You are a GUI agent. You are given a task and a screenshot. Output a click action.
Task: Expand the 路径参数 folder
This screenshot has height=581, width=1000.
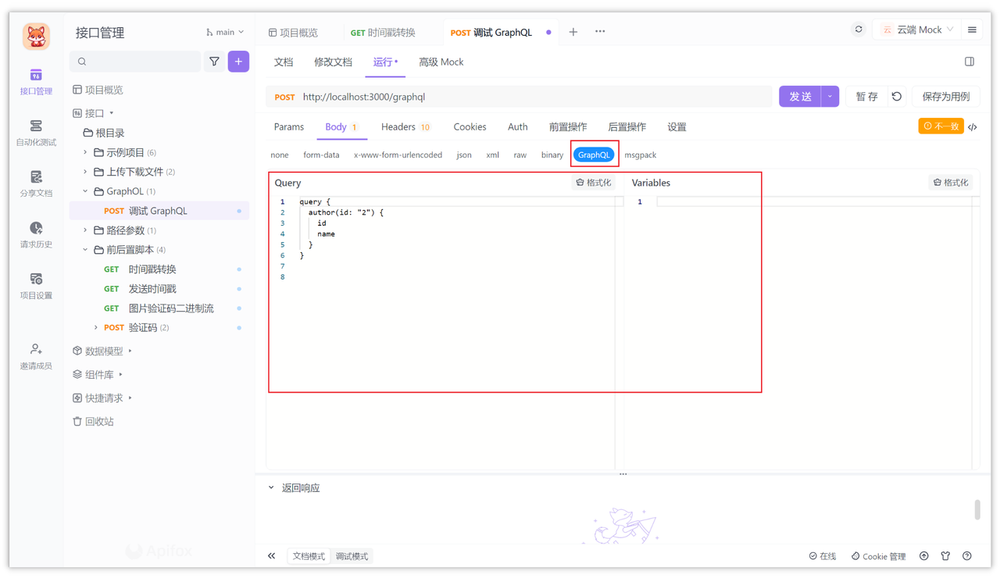pos(85,230)
